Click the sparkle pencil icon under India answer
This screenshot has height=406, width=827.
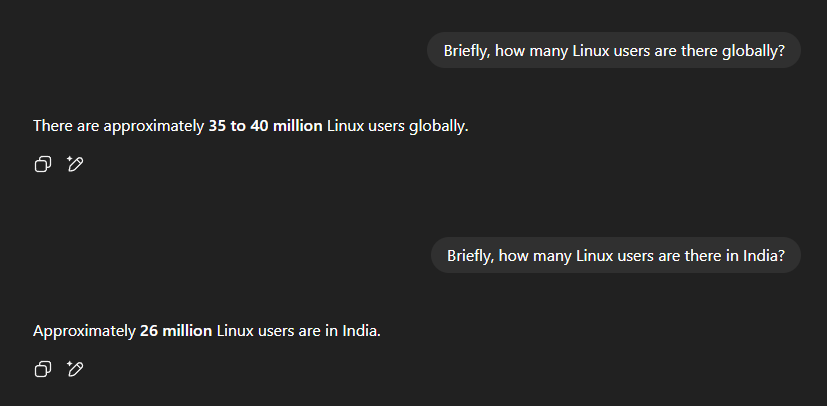pos(74,369)
